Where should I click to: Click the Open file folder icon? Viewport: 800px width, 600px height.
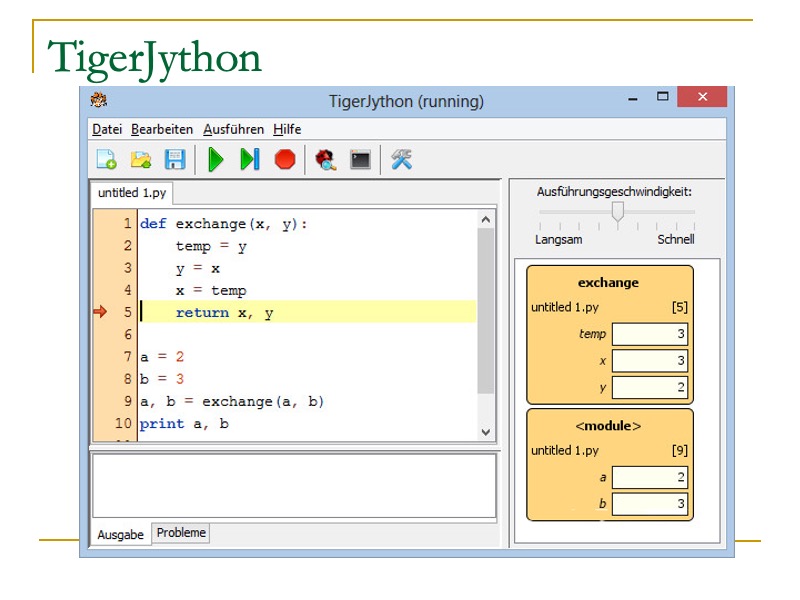141,159
